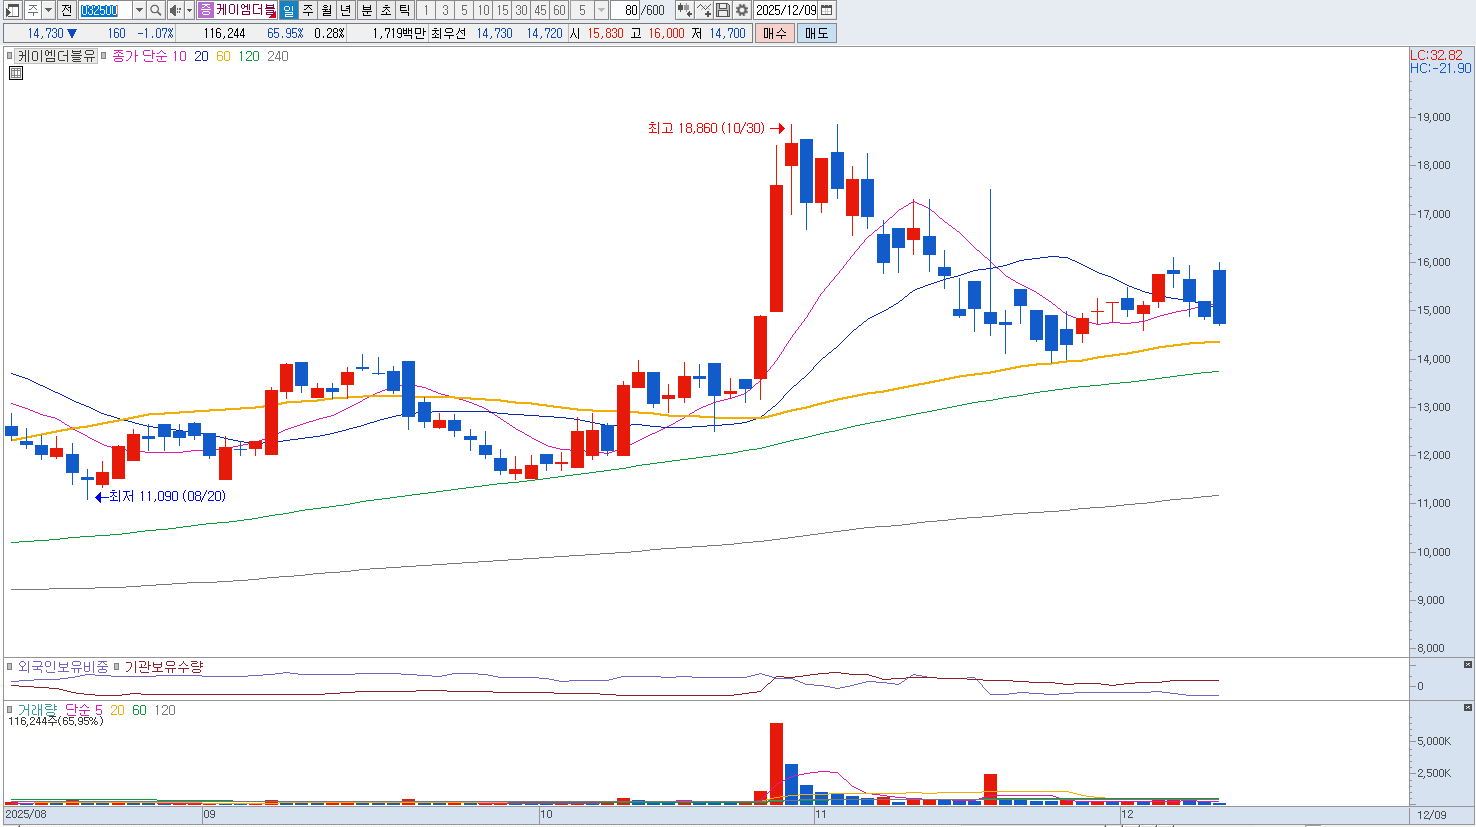Viewport: 1476px width, 827px height.
Task: Expand the interval value 5 dropdown
Action: pos(601,10)
